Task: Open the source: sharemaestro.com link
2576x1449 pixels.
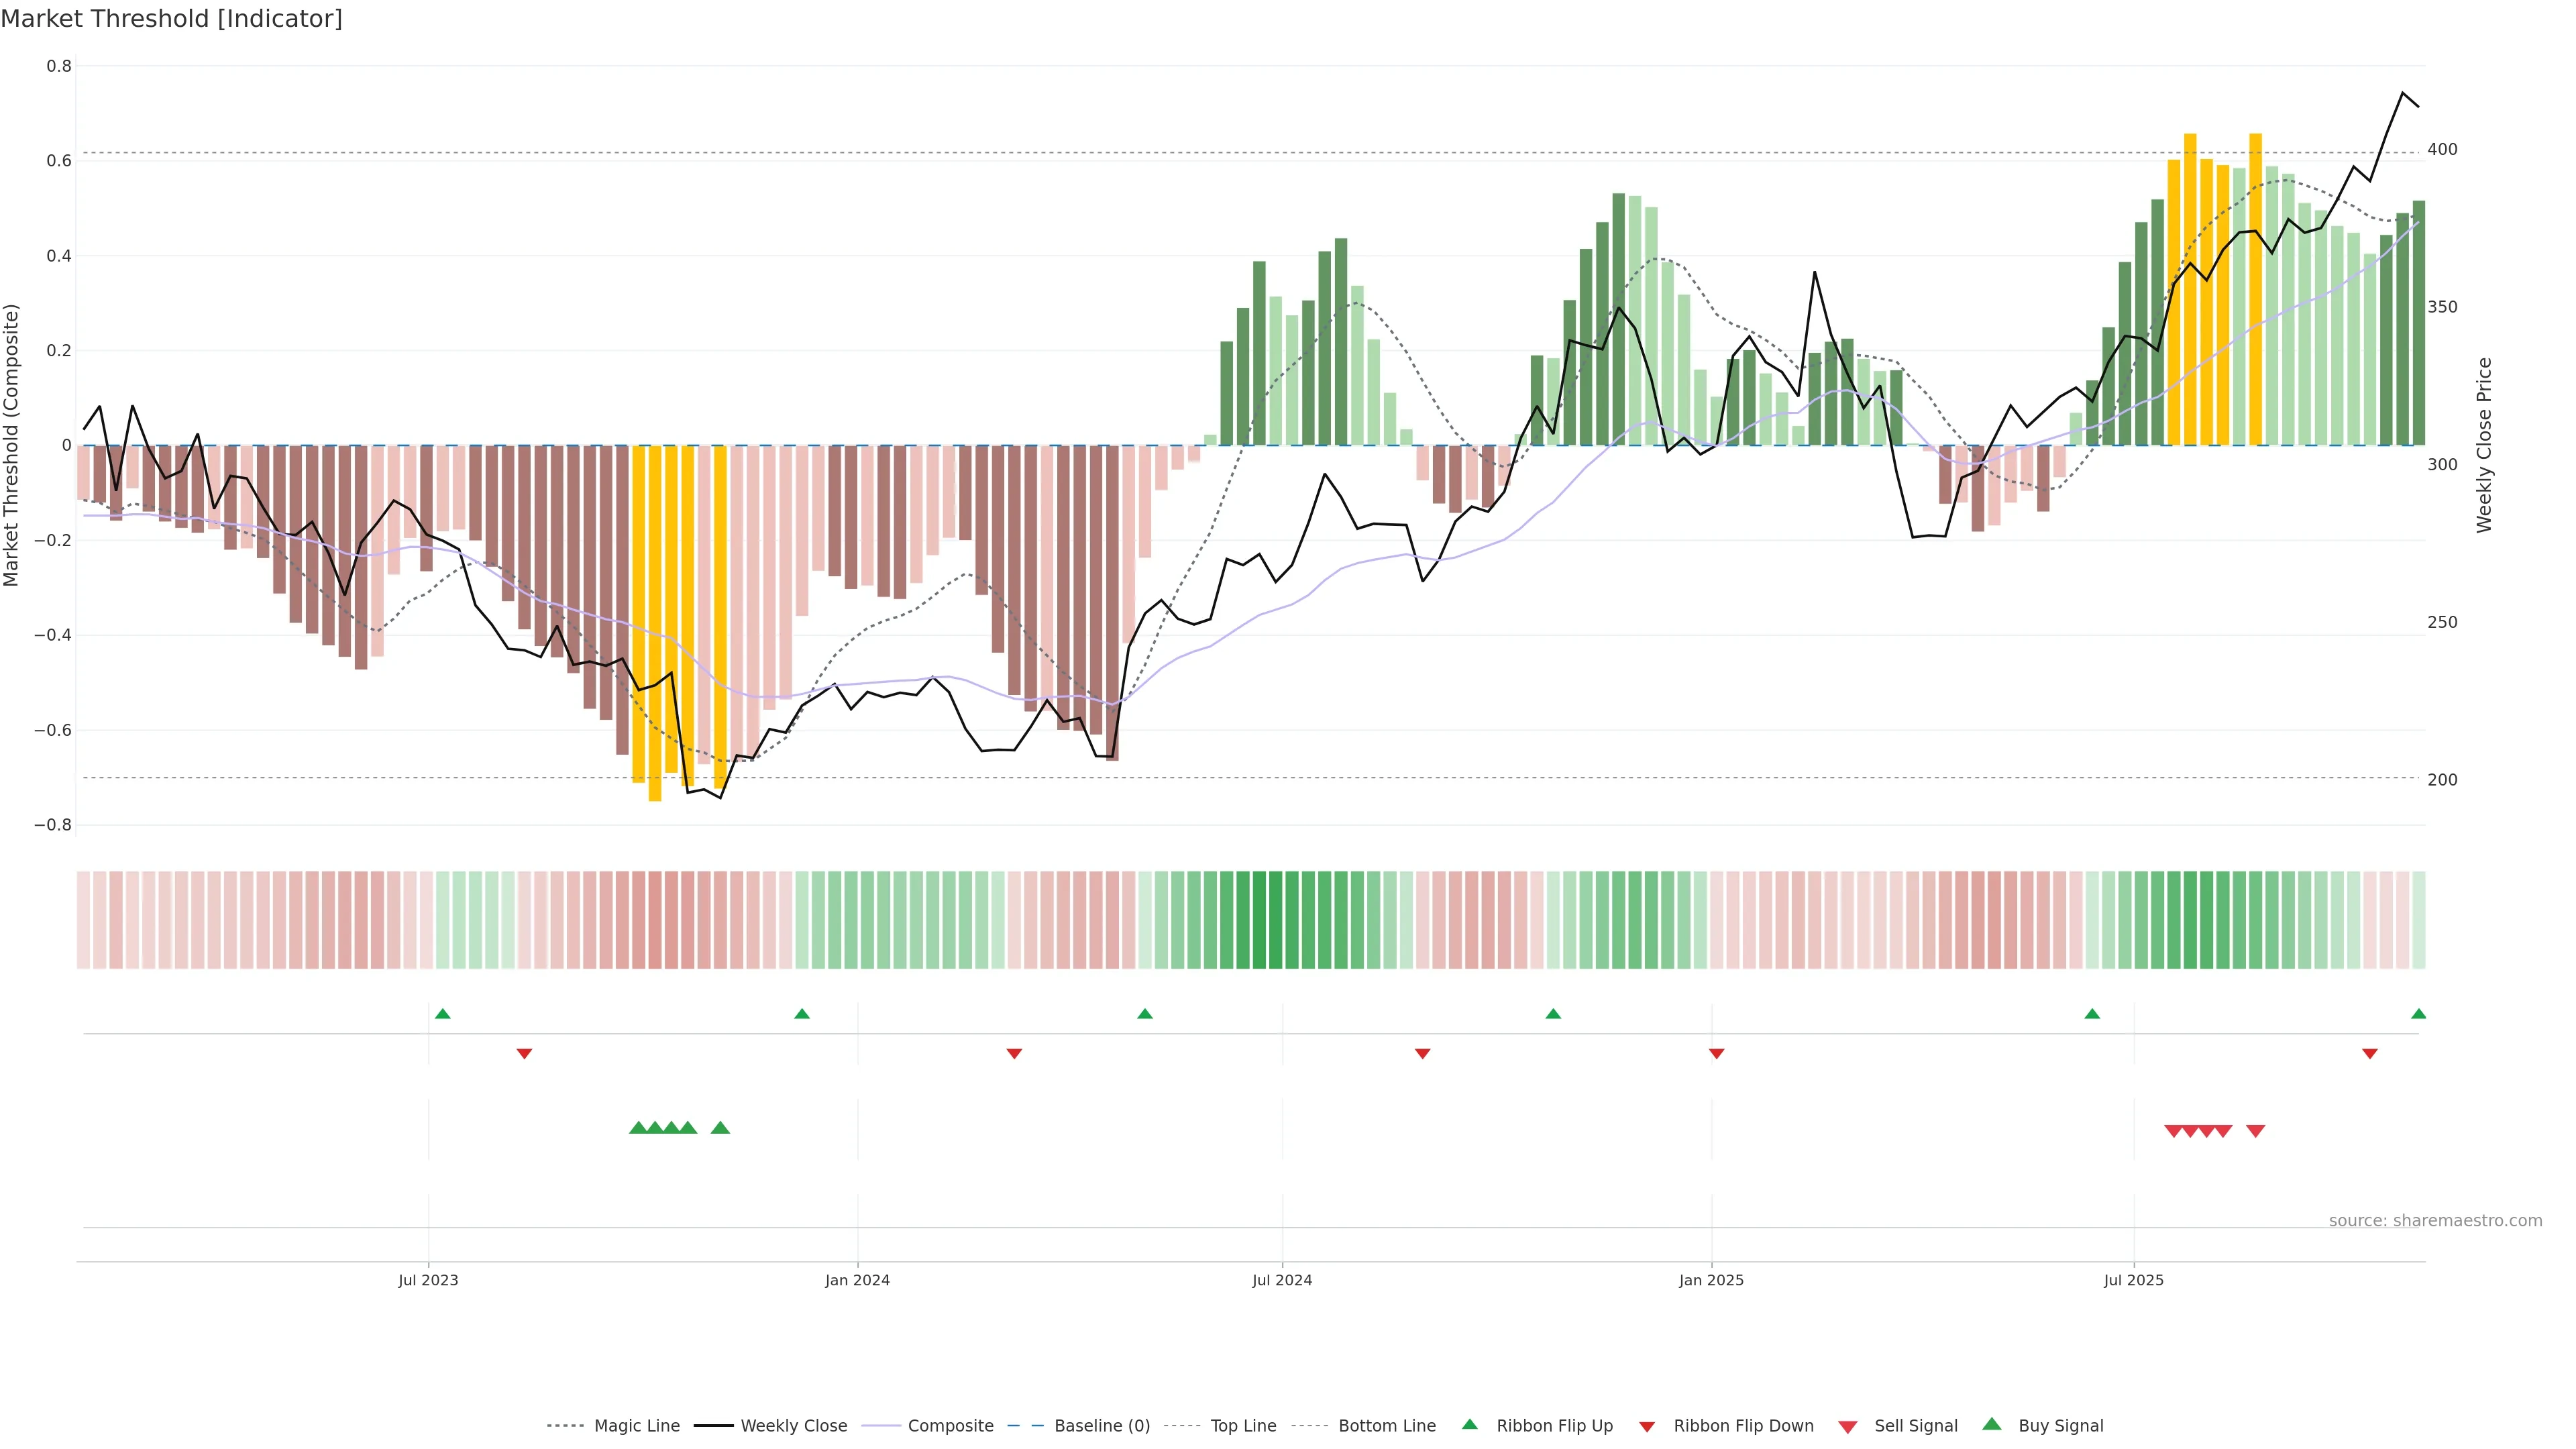Action: pyautogui.click(x=2435, y=1220)
